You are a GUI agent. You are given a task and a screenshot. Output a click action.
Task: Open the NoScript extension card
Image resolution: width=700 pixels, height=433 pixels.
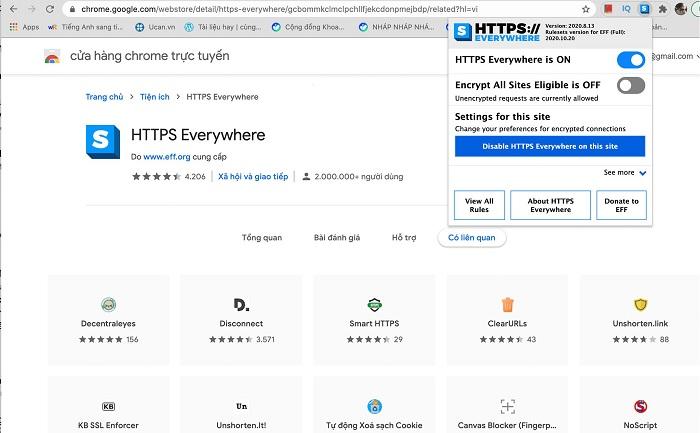pyautogui.click(x=640, y=404)
